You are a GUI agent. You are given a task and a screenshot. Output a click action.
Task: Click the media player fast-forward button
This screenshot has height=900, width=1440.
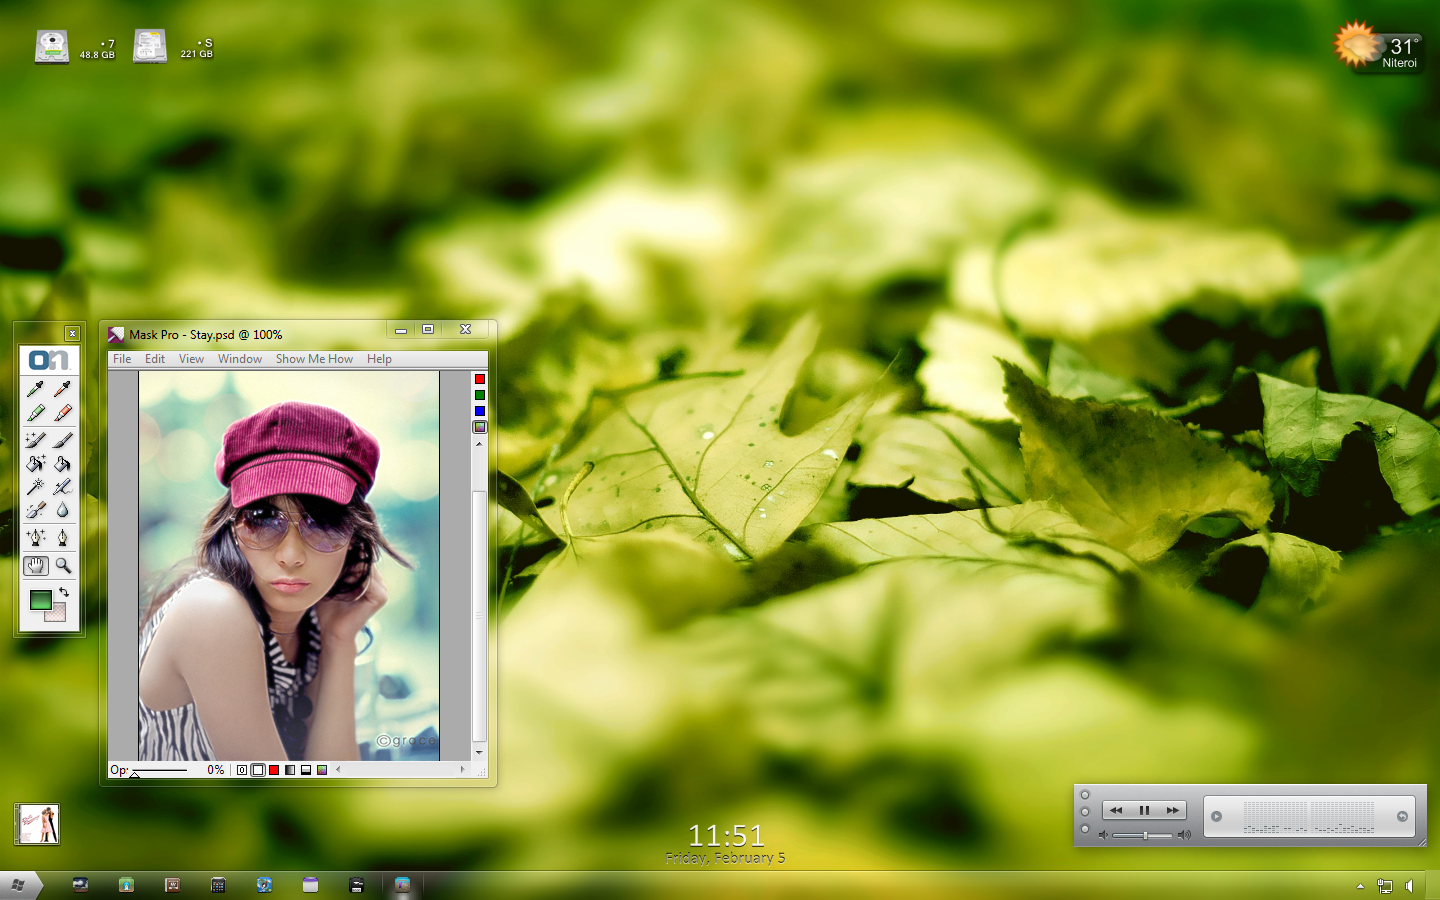[1172, 811]
